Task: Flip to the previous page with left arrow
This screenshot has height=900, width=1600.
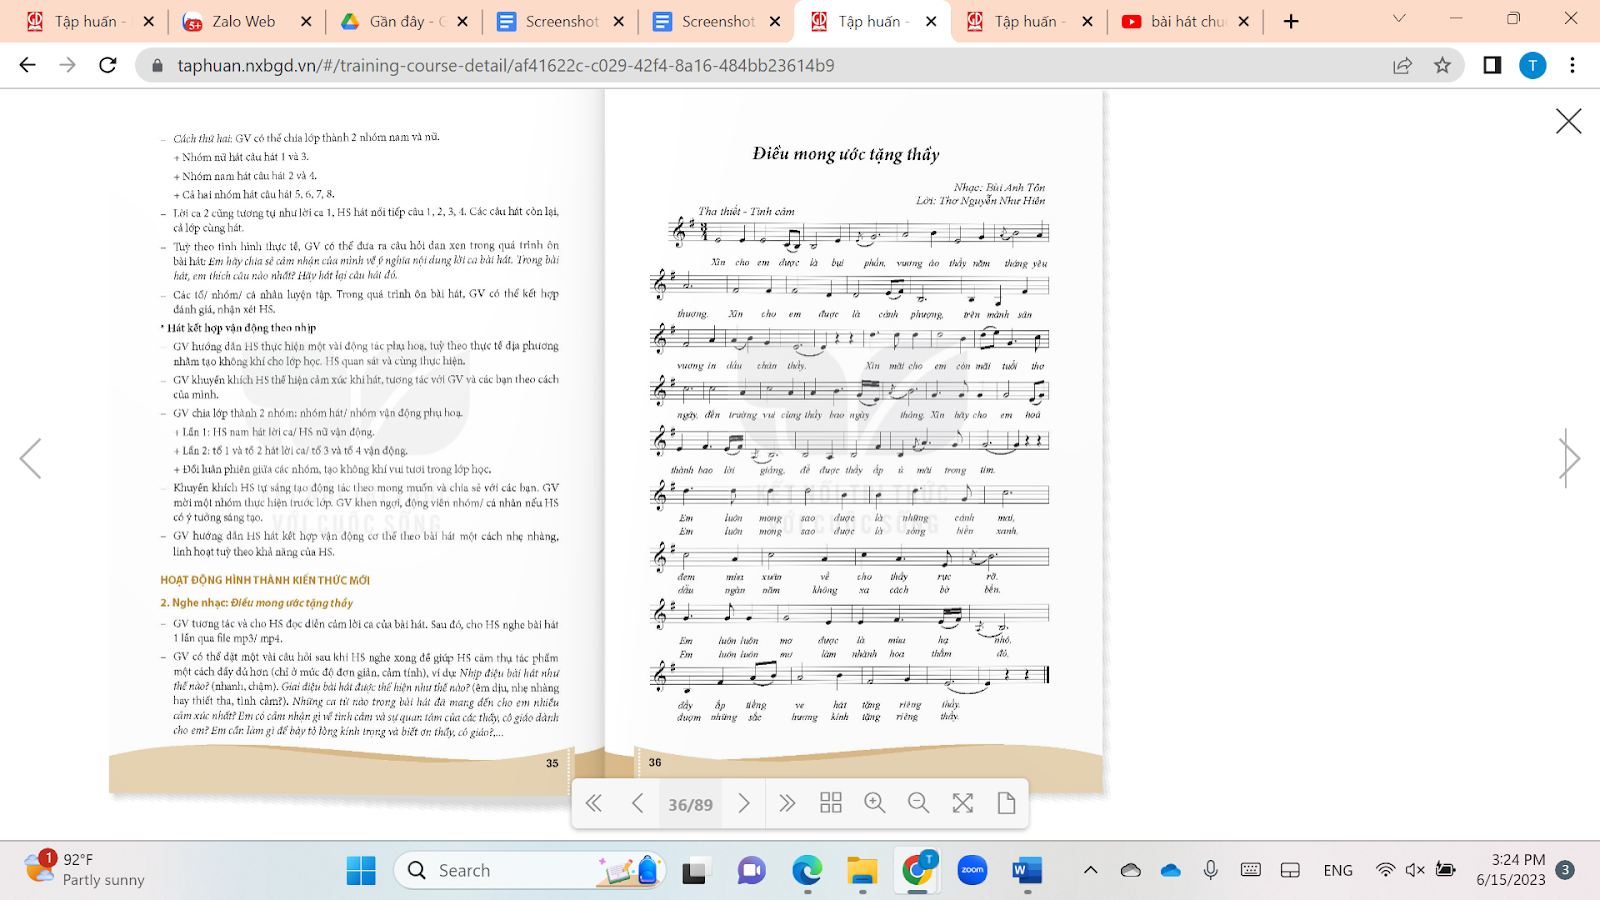Action: coord(30,459)
